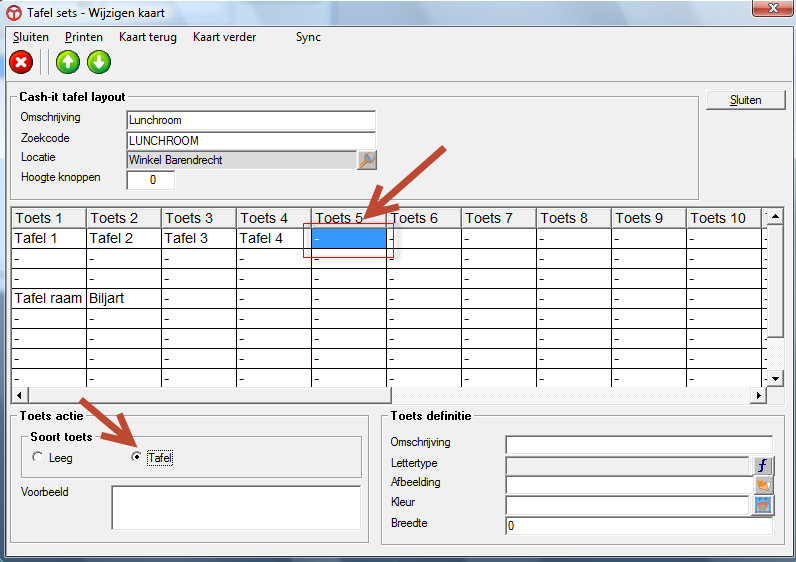Open the Printen menu
This screenshot has height=562, width=796.
(x=84, y=37)
